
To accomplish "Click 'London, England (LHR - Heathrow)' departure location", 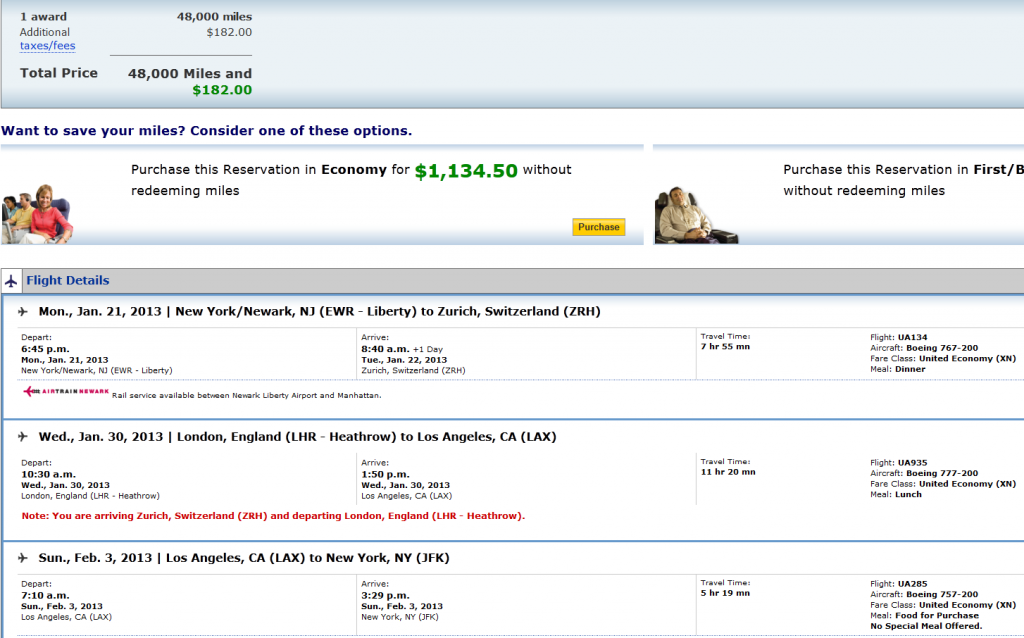I will [90, 496].
